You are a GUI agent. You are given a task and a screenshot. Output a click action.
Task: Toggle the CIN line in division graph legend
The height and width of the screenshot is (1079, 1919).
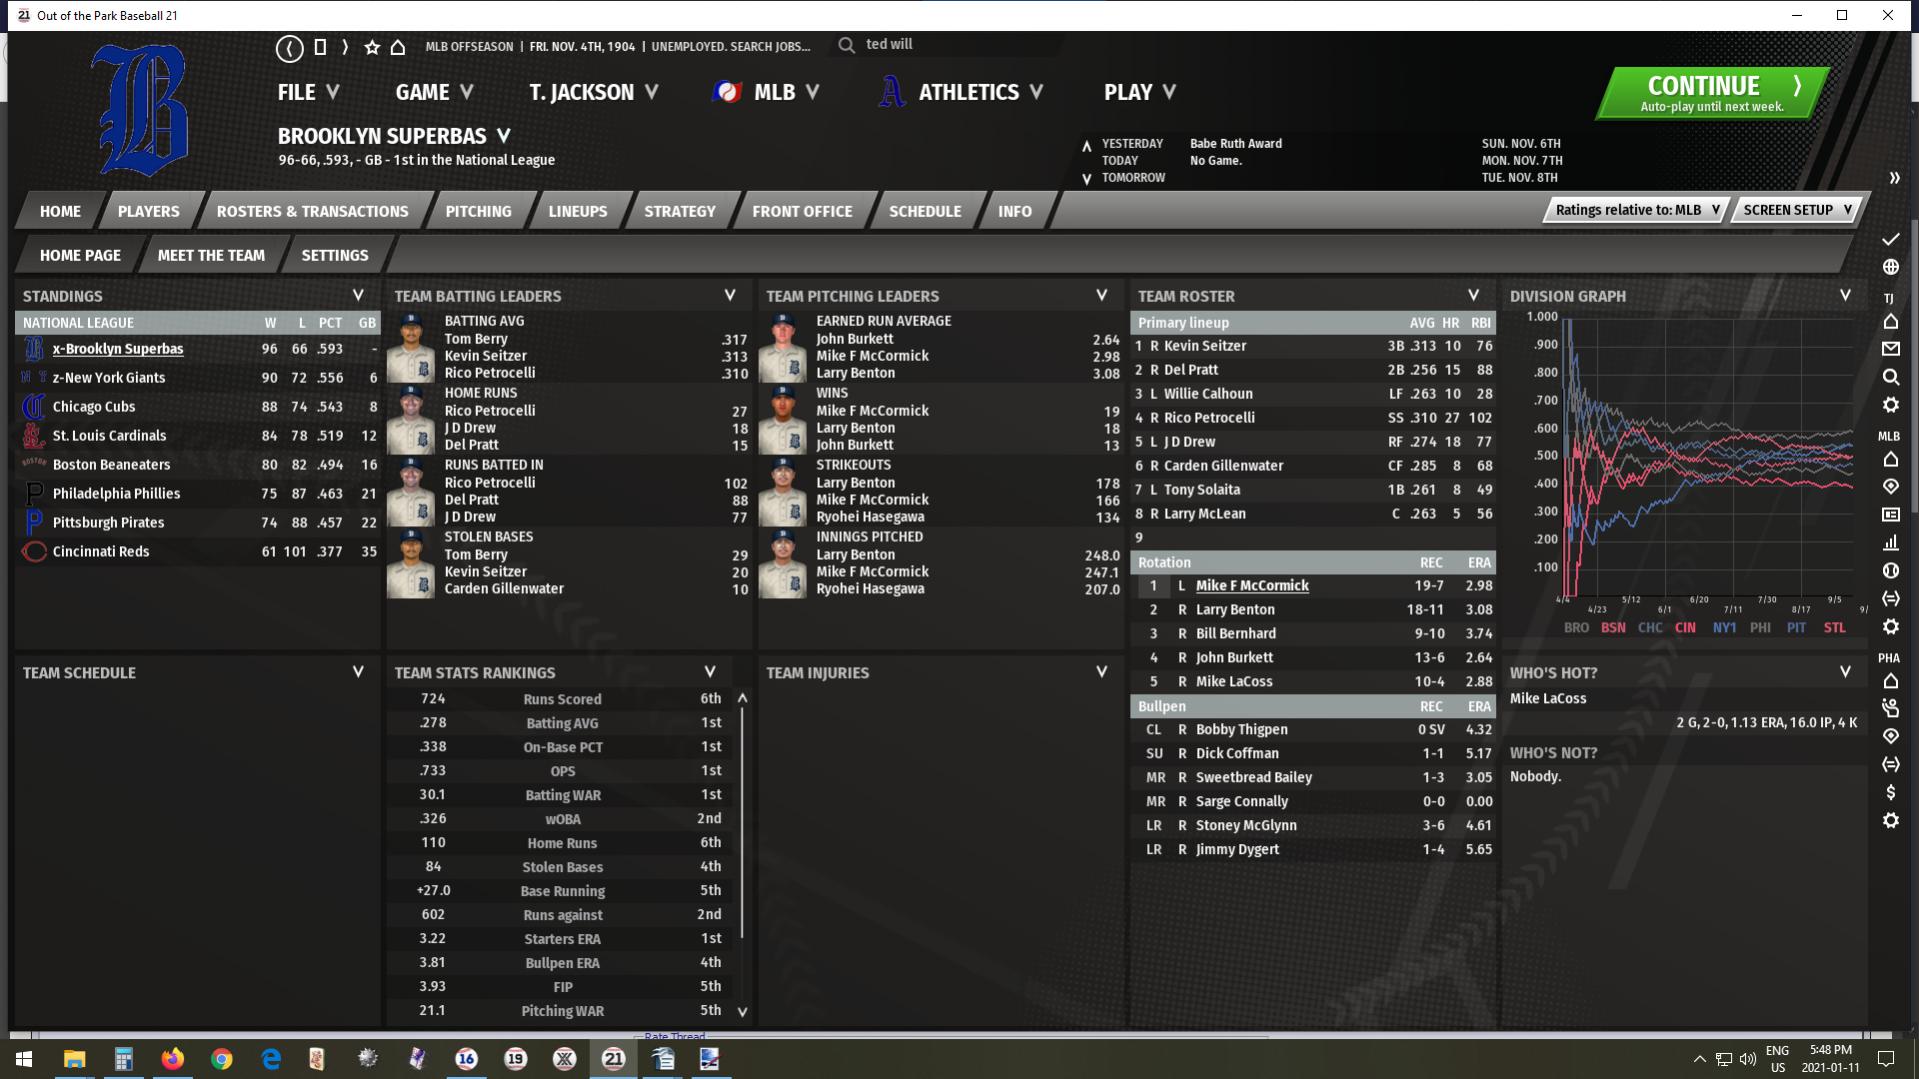coord(1685,628)
